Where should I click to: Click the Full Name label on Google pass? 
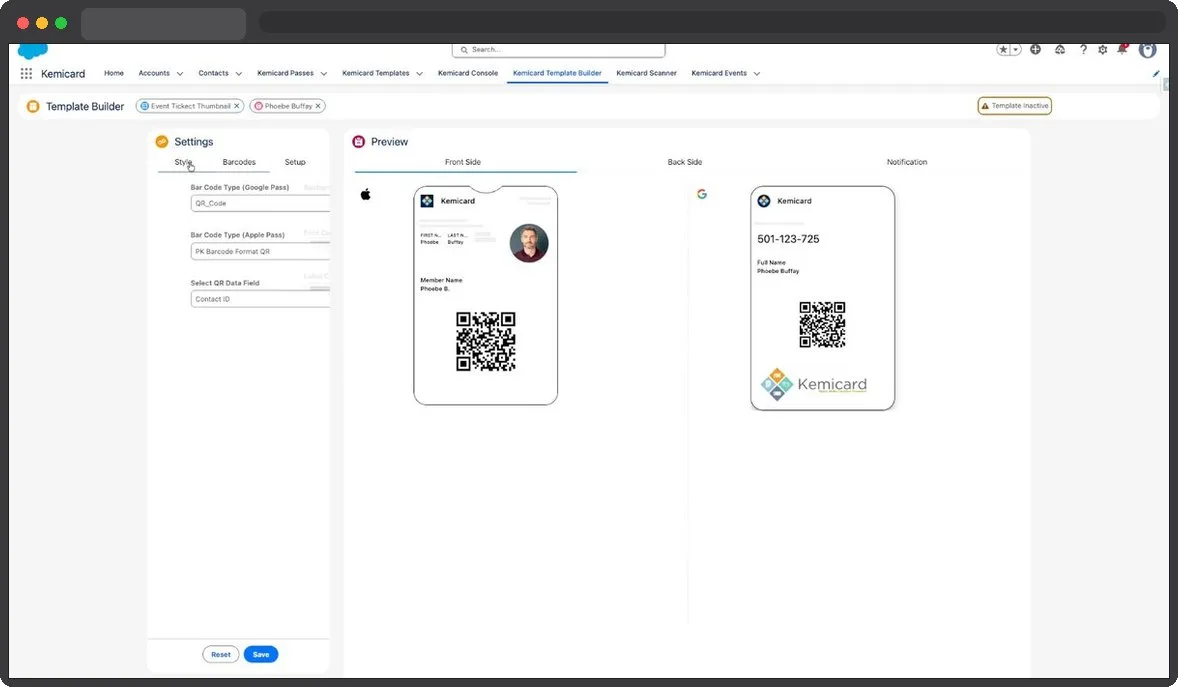(x=772, y=262)
